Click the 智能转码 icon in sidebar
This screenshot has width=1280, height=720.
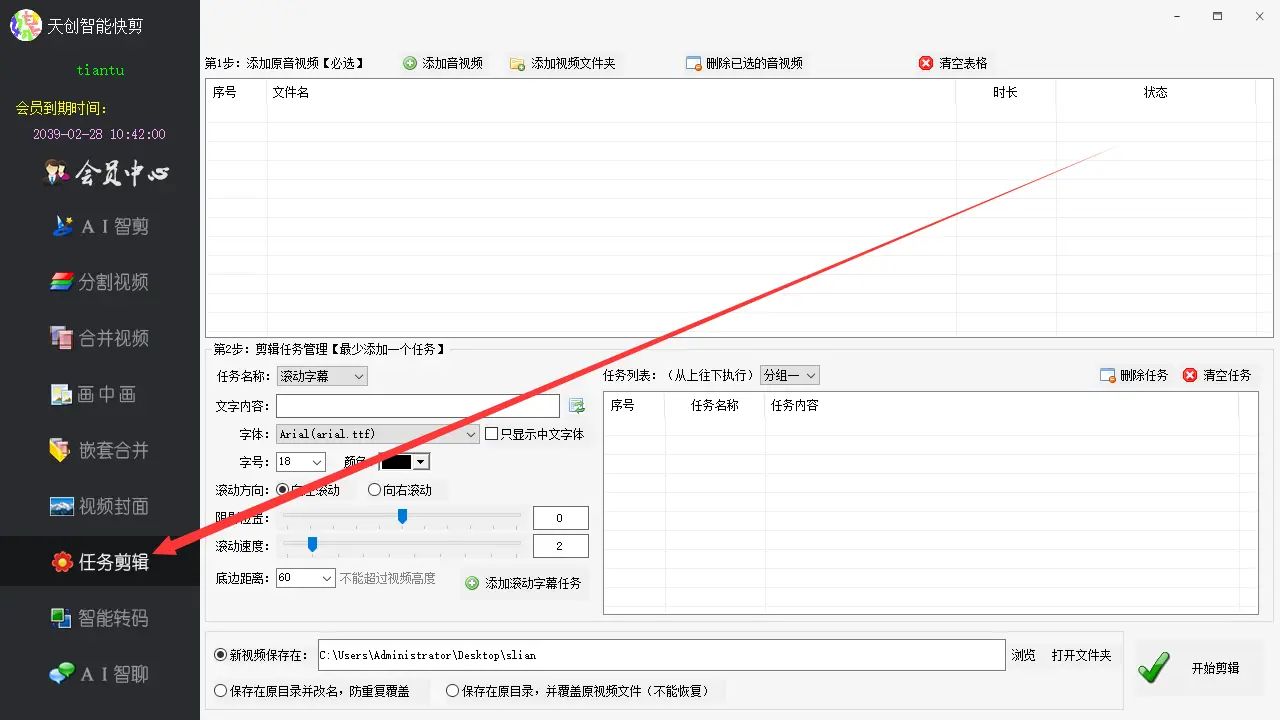[x=62, y=618]
